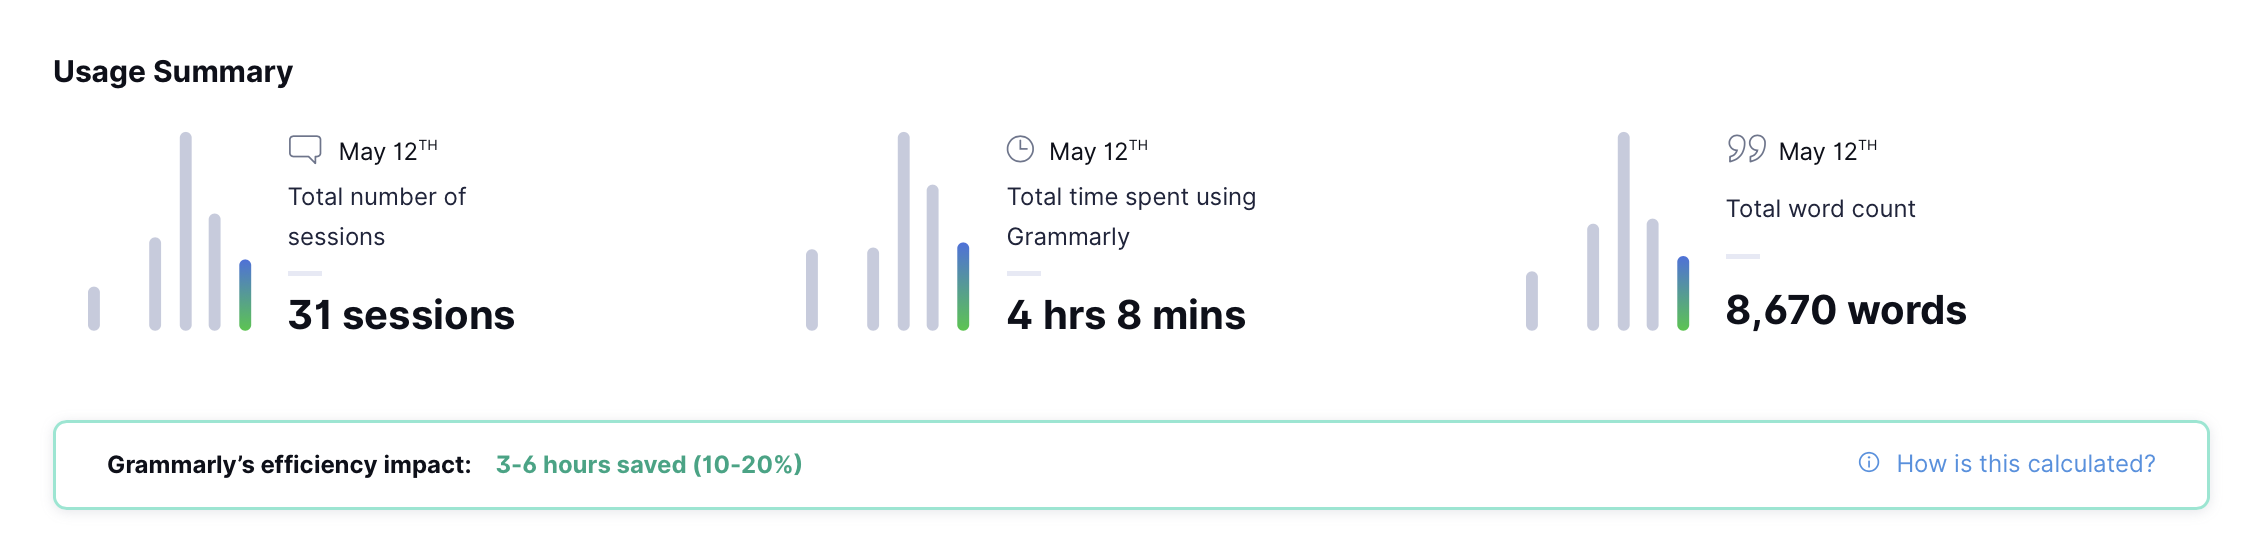Select the shortest leftmost bar in sessions chart
2258x552 pixels.
[x=94, y=308]
